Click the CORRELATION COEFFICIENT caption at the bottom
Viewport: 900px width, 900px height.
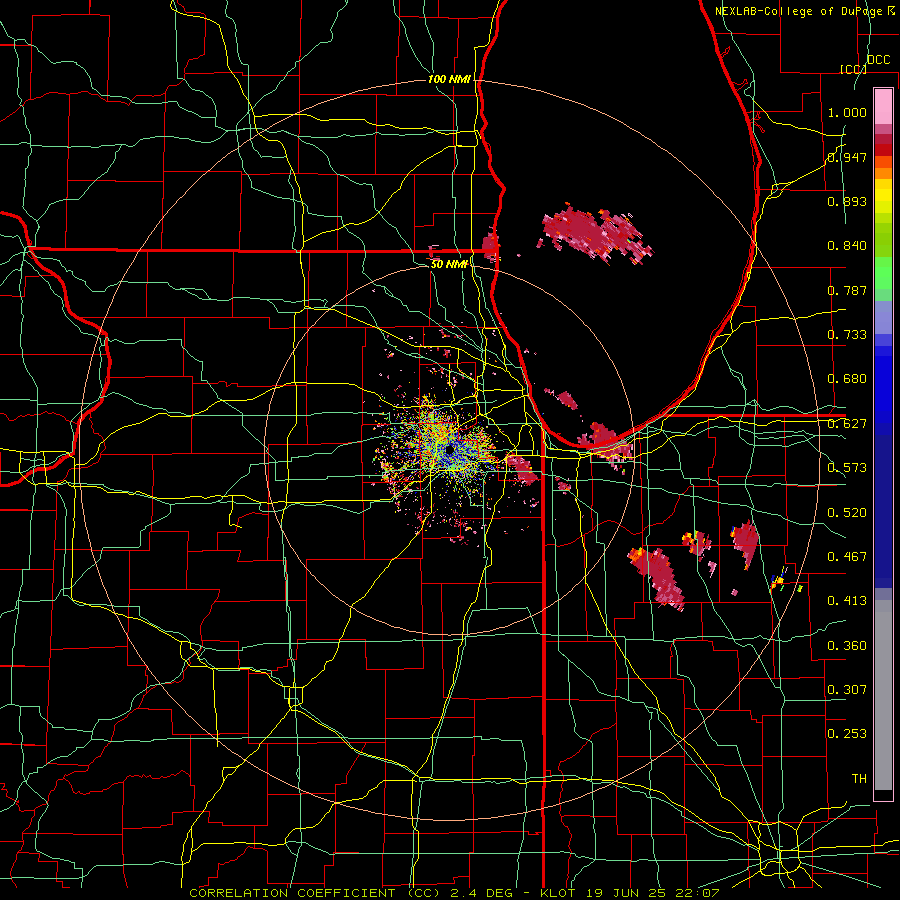pyautogui.click(x=453, y=893)
